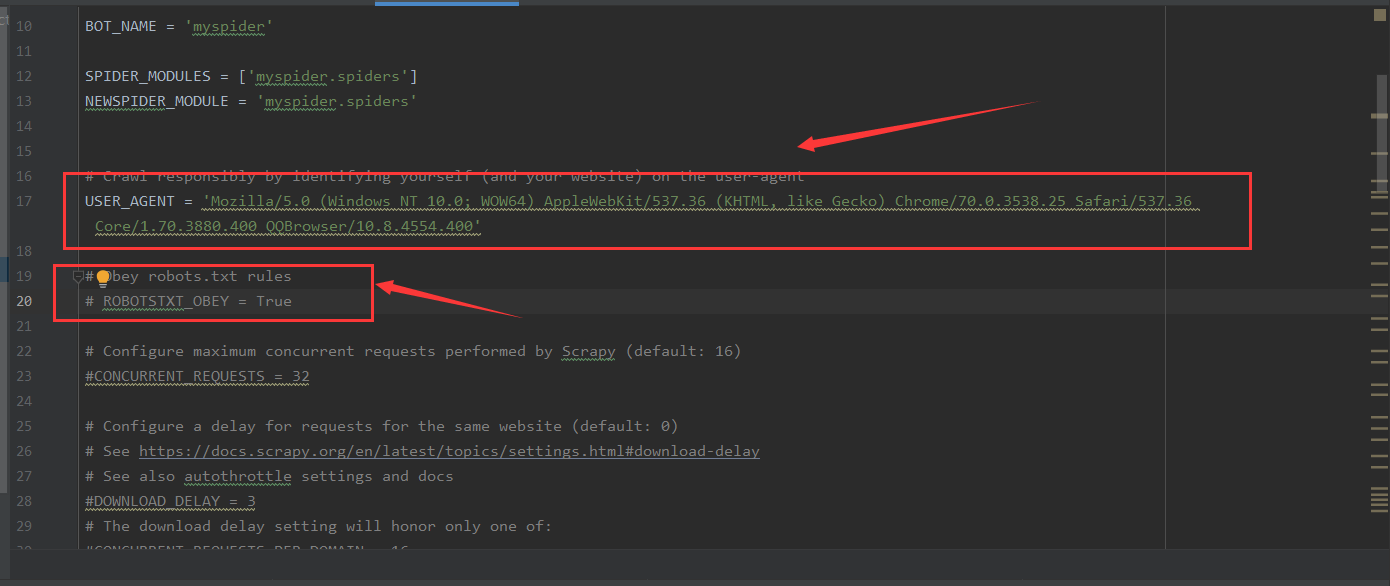Image resolution: width=1390 pixels, height=586 pixels.
Task: Click line number 20 to set a breakpoint
Action: click(24, 300)
